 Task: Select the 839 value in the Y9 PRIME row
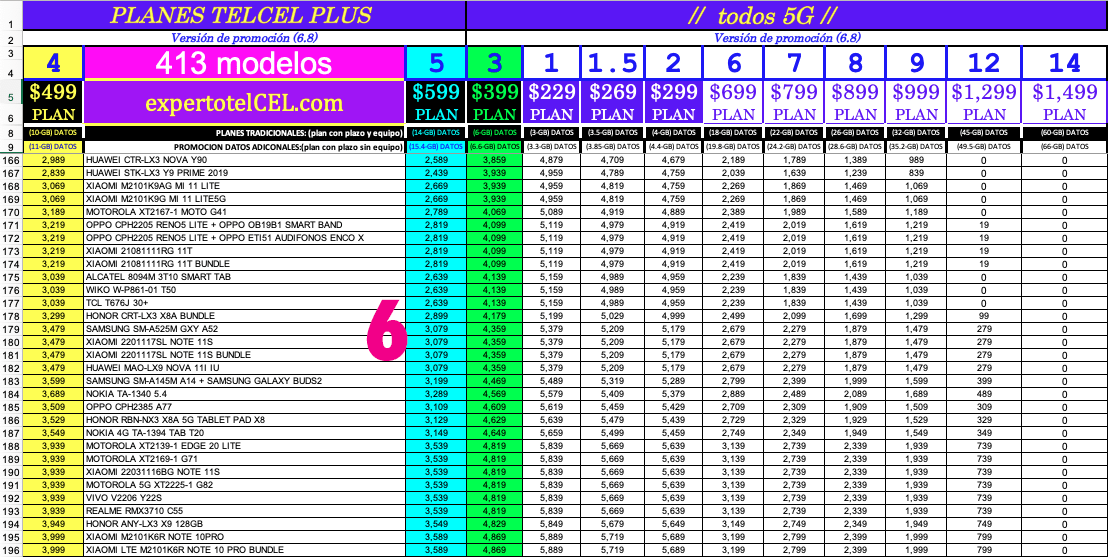click(917, 173)
